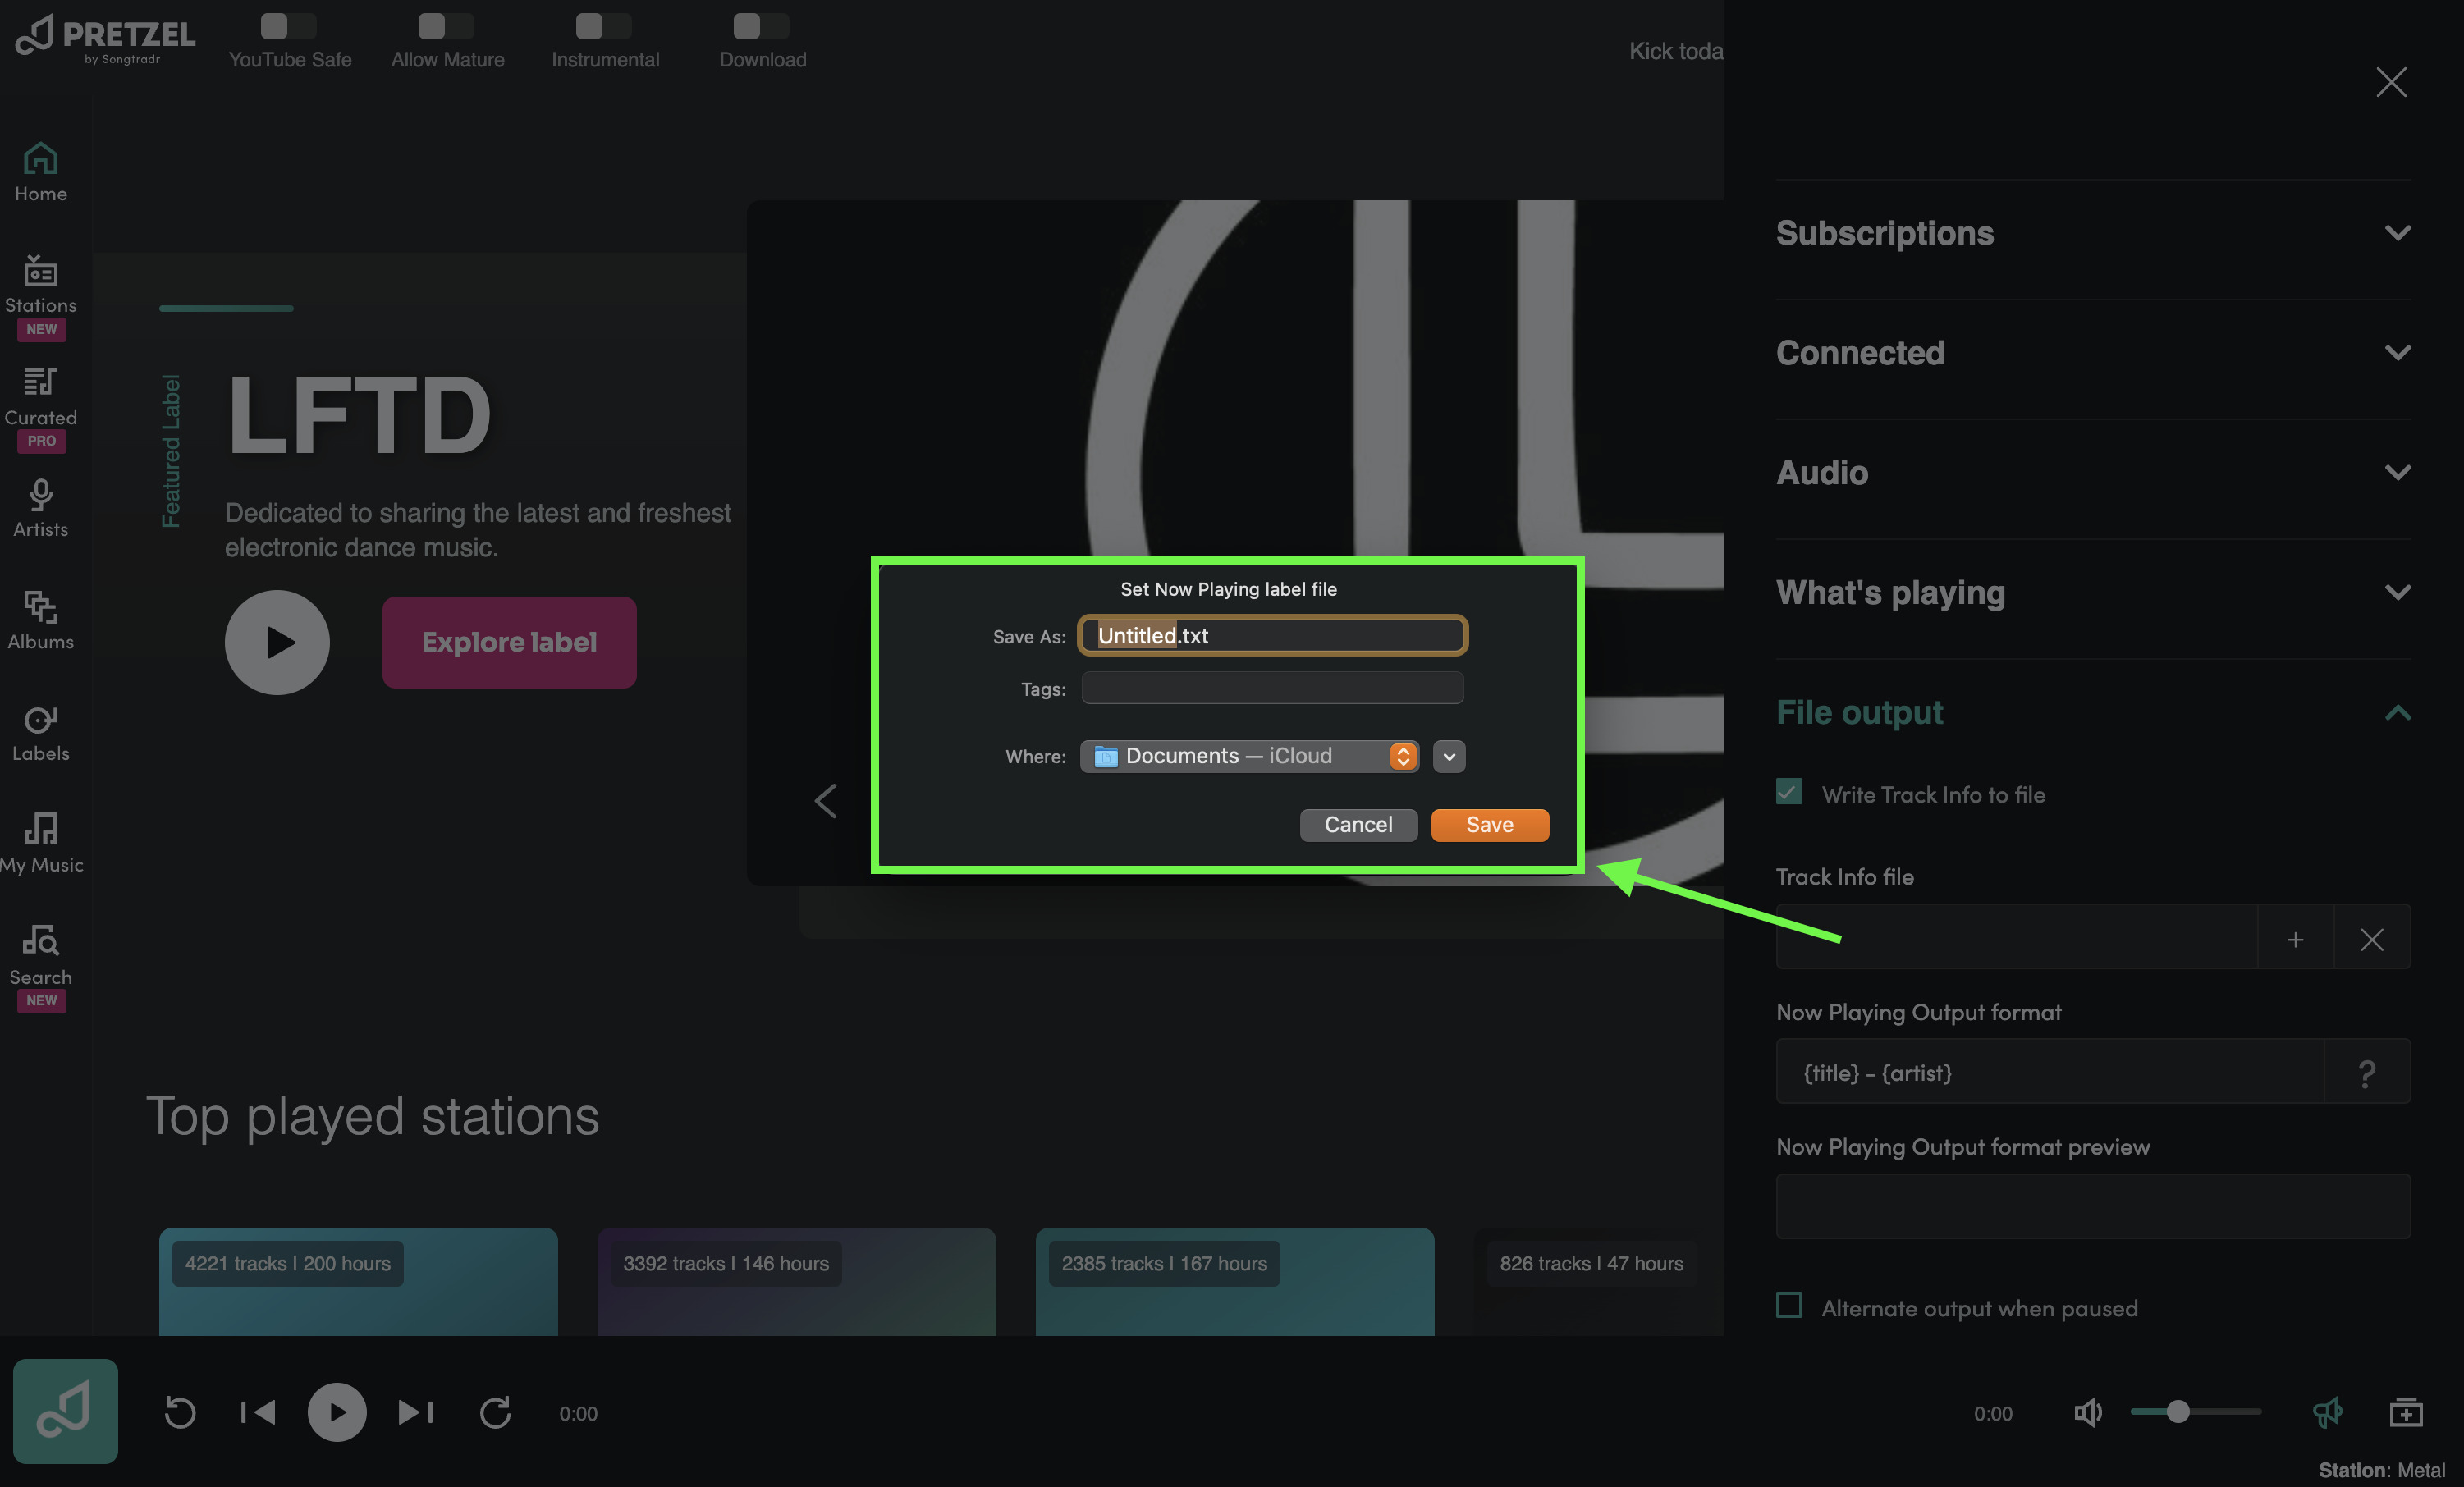Click Cancel in the save dialog
The image size is (2464, 1487).
(1358, 825)
